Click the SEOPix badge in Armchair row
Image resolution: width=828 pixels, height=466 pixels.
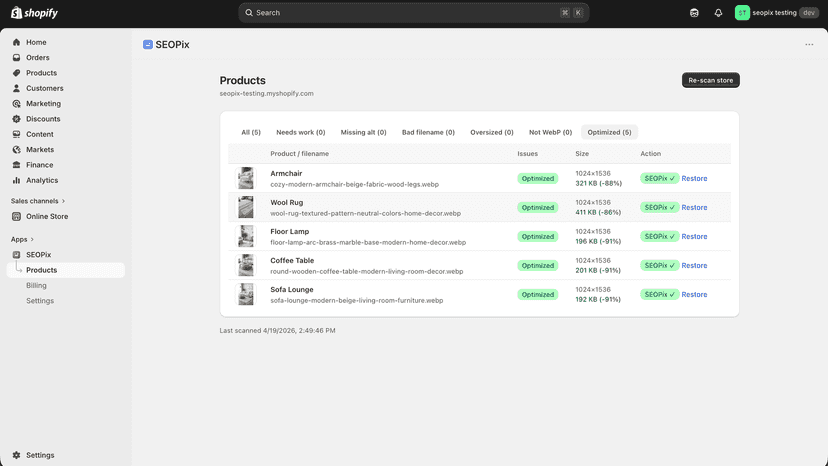click(x=660, y=179)
